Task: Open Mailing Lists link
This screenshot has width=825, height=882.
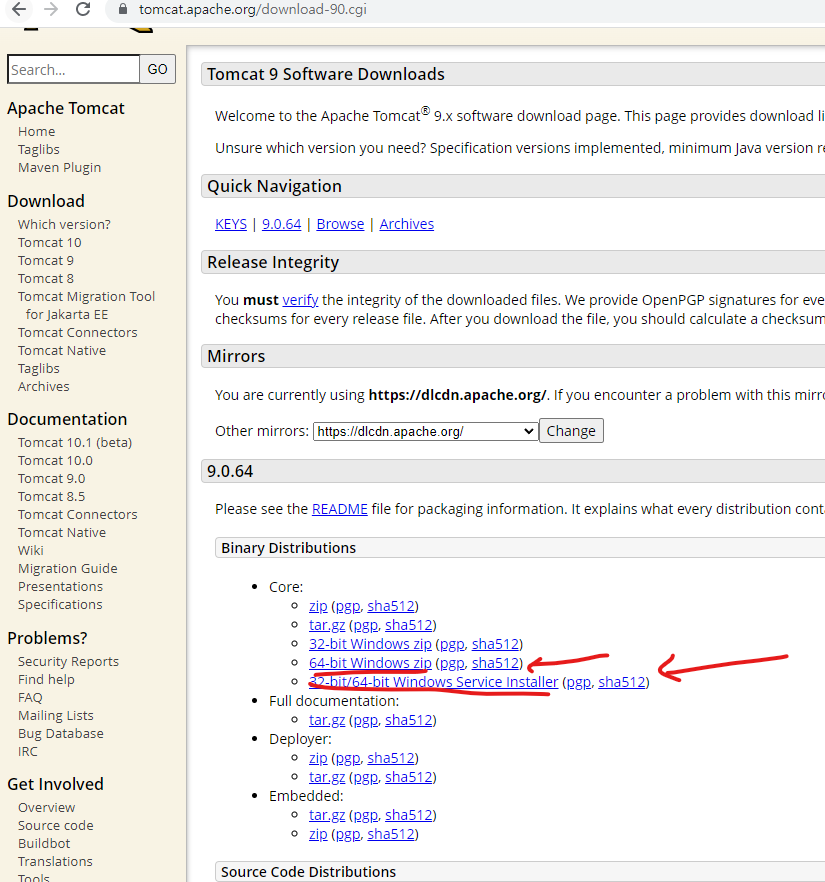Action: pos(56,716)
